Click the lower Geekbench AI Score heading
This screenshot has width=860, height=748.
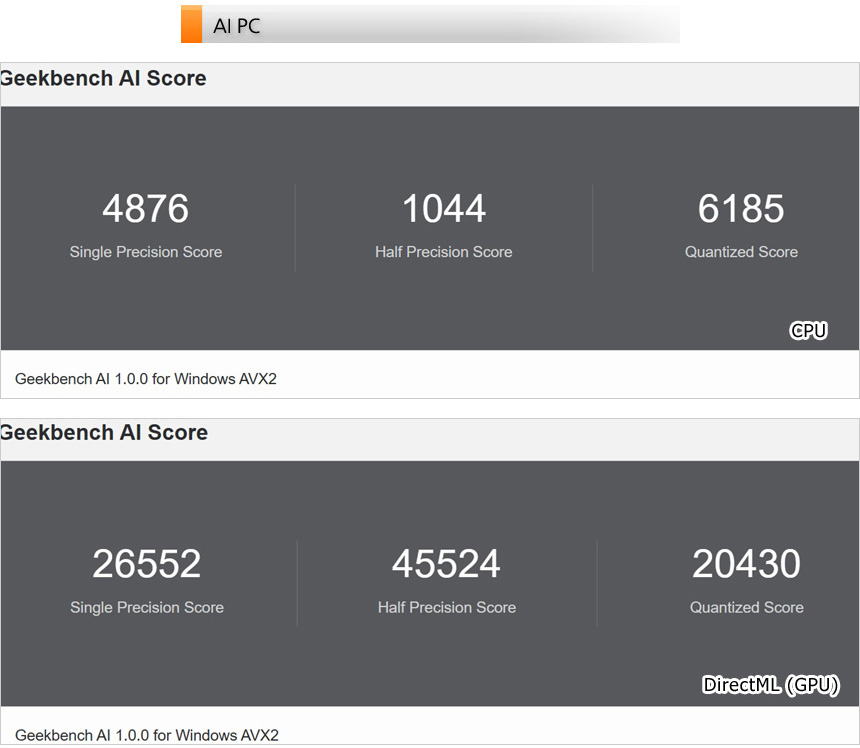tap(104, 433)
